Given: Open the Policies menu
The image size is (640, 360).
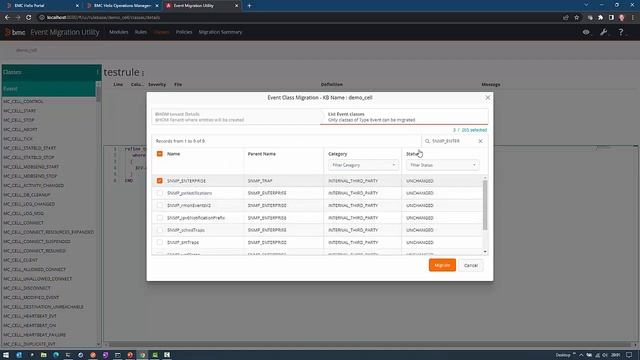Looking at the screenshot, I should pos(184,32).
